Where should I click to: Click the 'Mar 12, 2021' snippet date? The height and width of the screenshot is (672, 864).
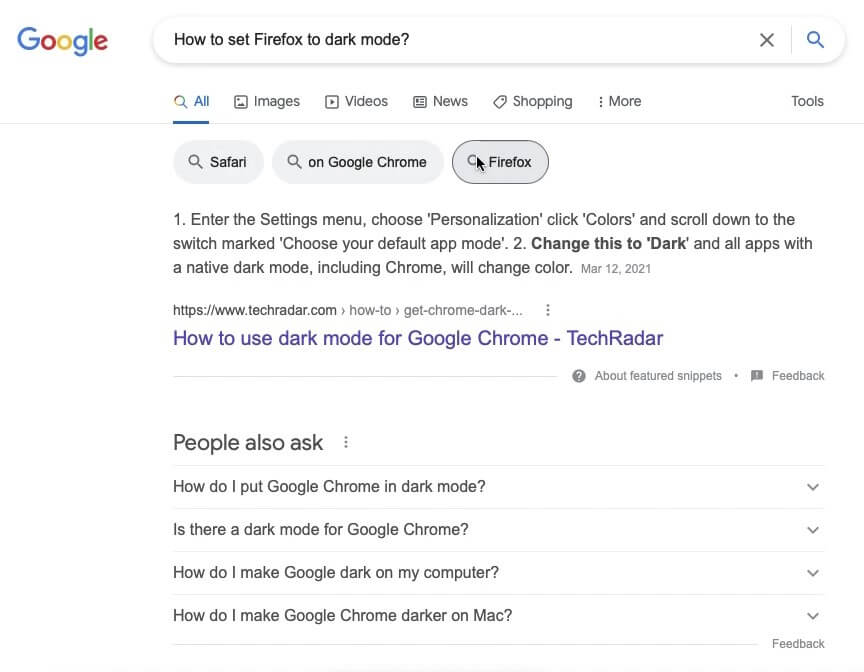click(615, 269)
